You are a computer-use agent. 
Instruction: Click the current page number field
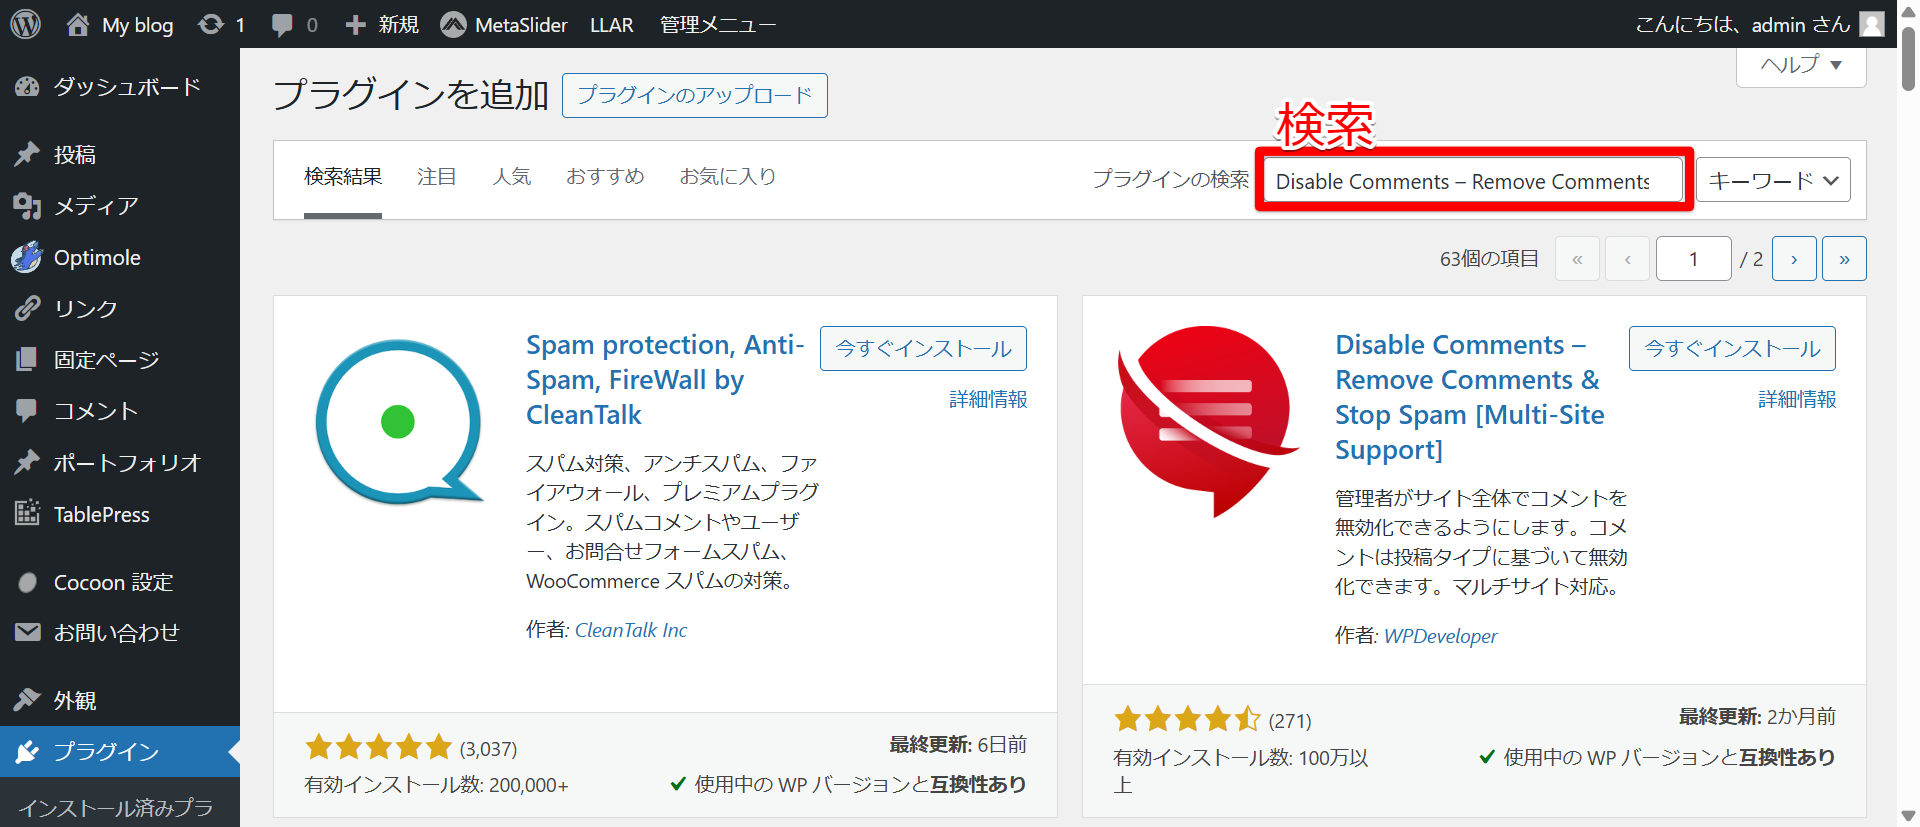(x=1693, y=259)
